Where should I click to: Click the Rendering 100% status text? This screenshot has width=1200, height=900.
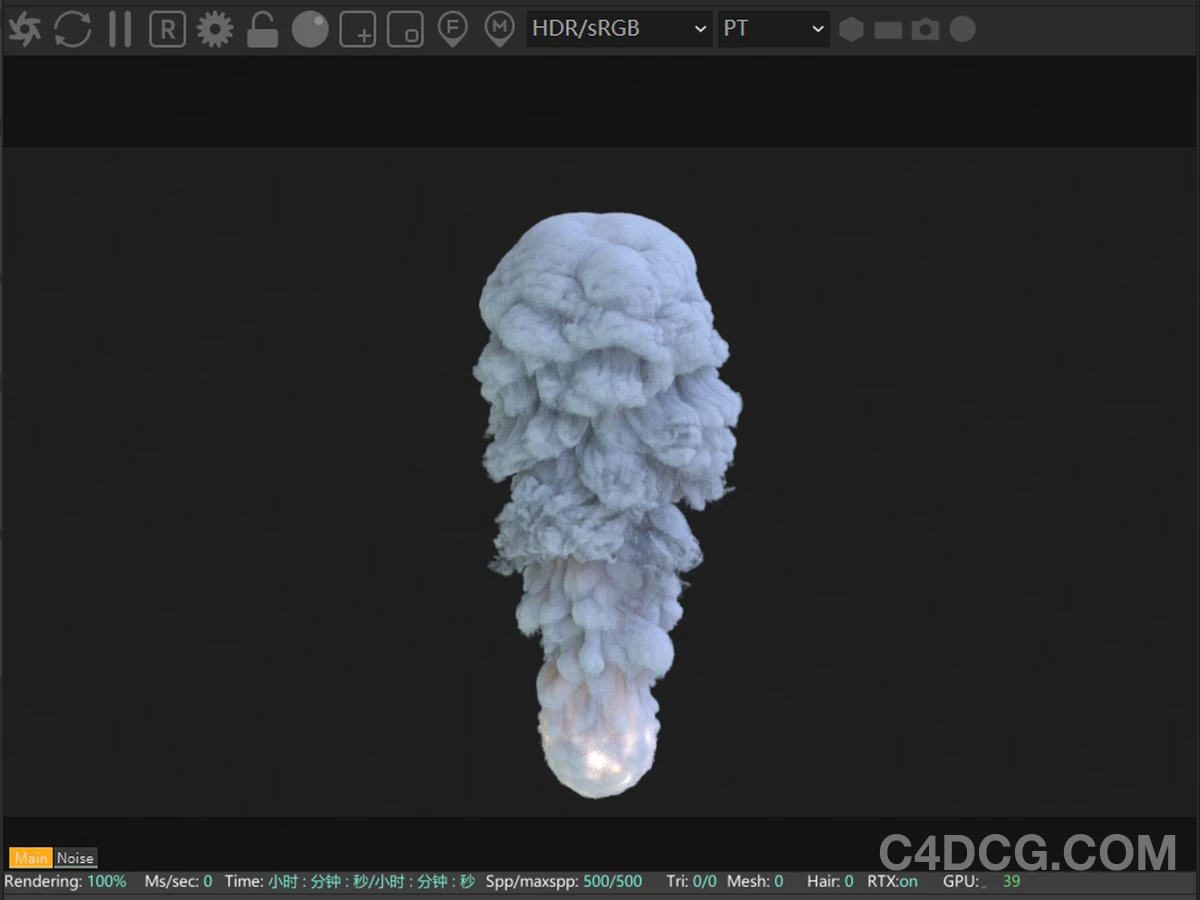pyautogui.click(x=65, y=881)
